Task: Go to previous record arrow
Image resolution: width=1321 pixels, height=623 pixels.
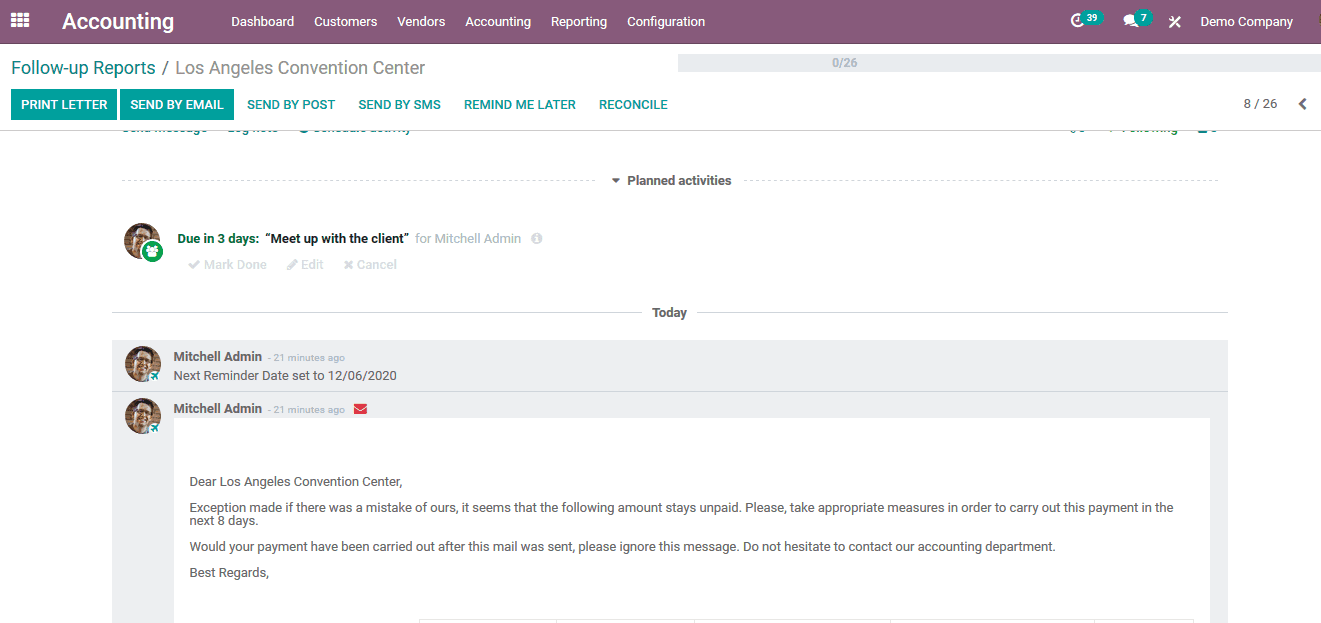Action: tap(1302, 104)
